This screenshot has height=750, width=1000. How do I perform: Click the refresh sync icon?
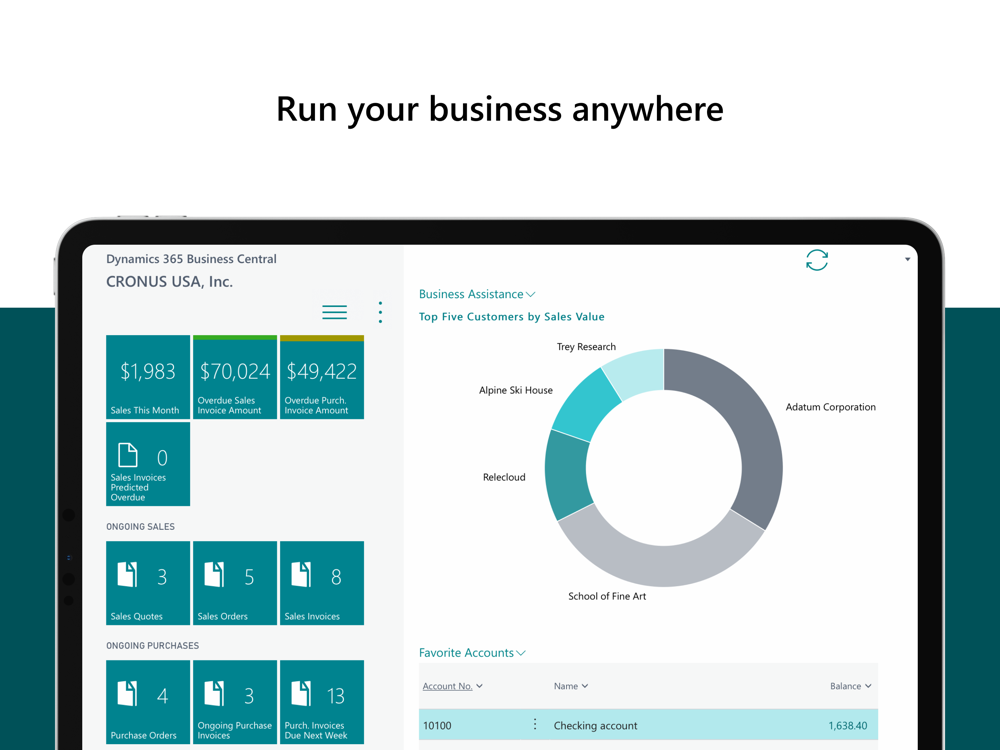pos(816,260)
